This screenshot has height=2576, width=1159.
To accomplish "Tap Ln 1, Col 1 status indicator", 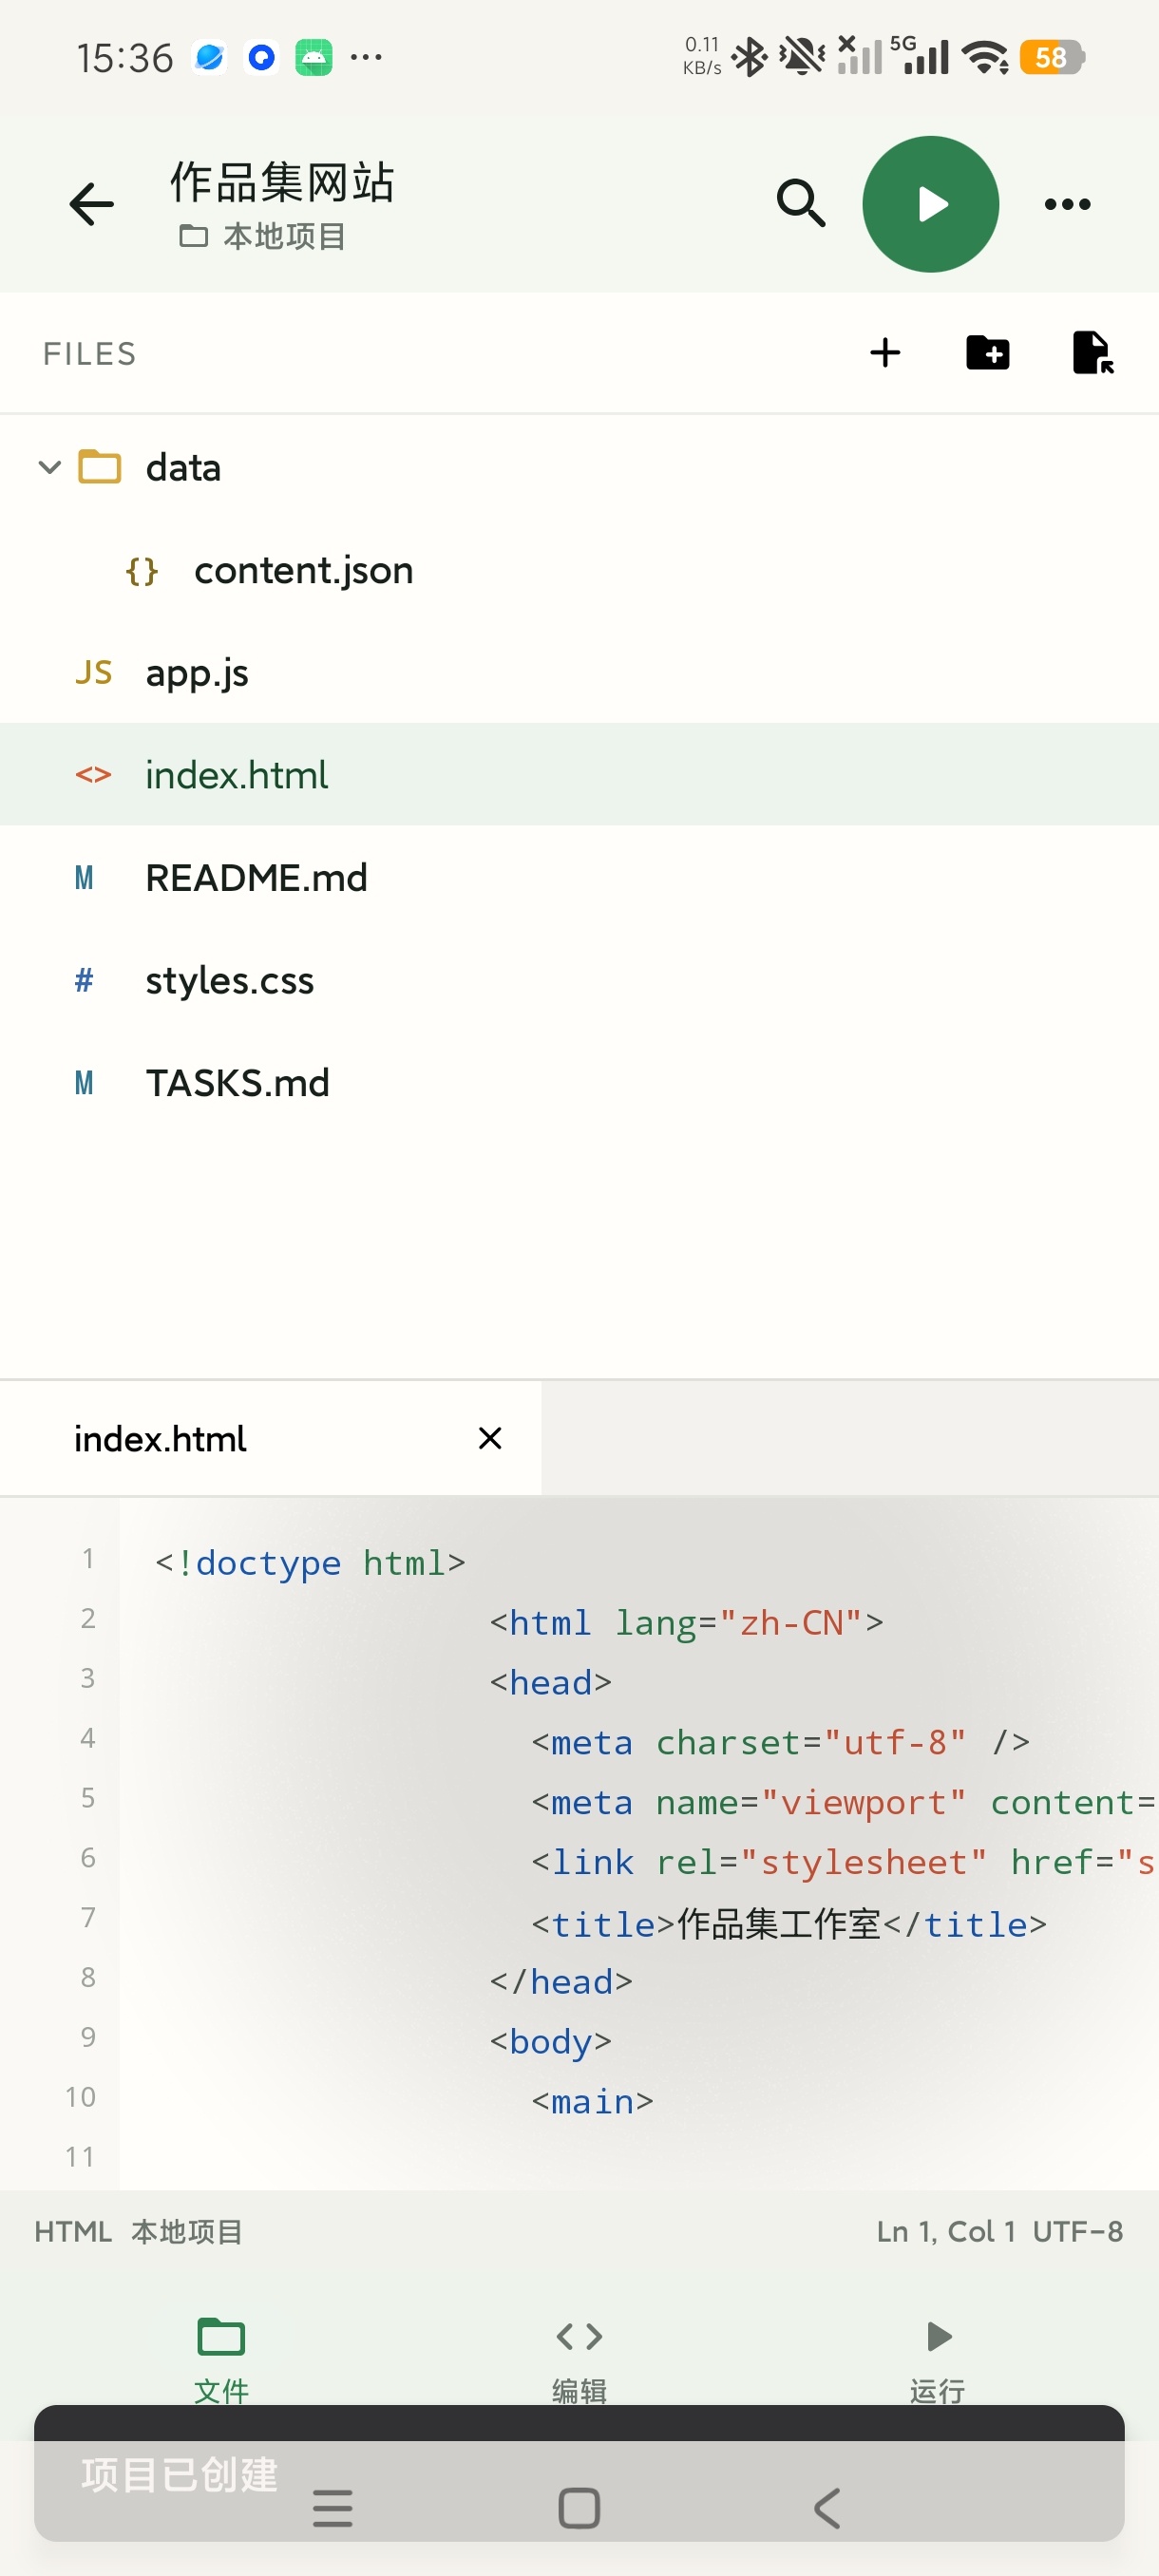I will (x=946, y=2232).
